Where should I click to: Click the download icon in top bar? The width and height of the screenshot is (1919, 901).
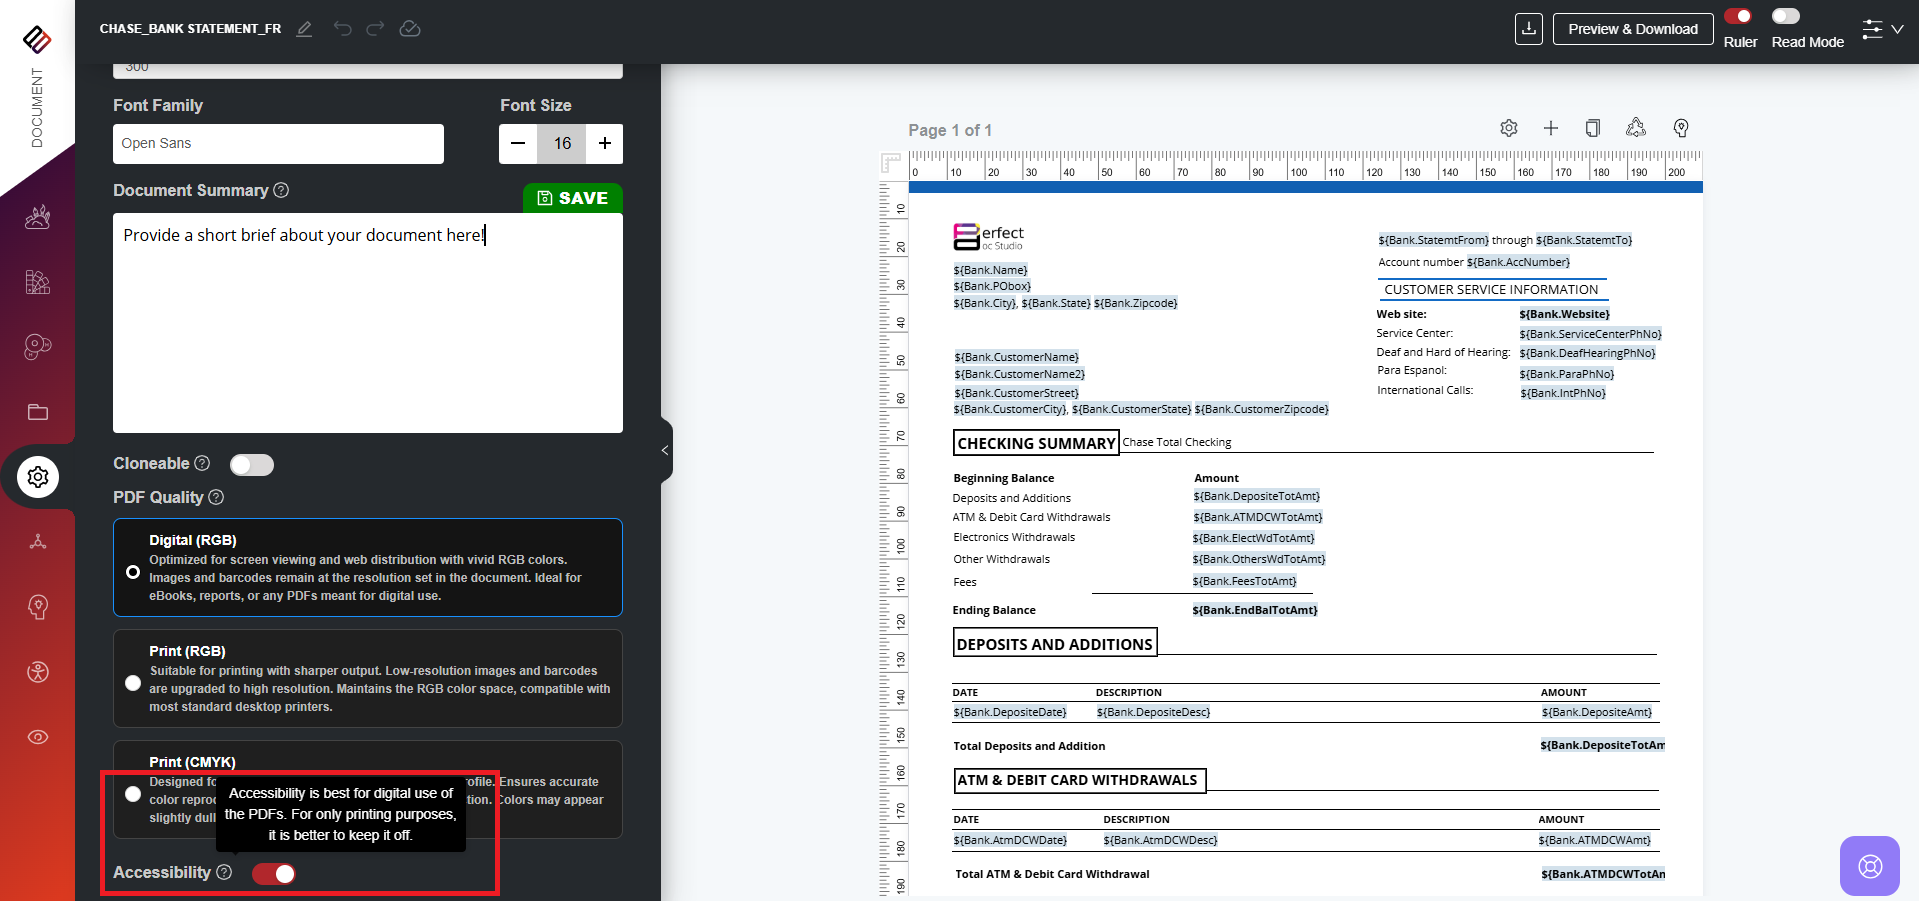(x=1528, y=29)
